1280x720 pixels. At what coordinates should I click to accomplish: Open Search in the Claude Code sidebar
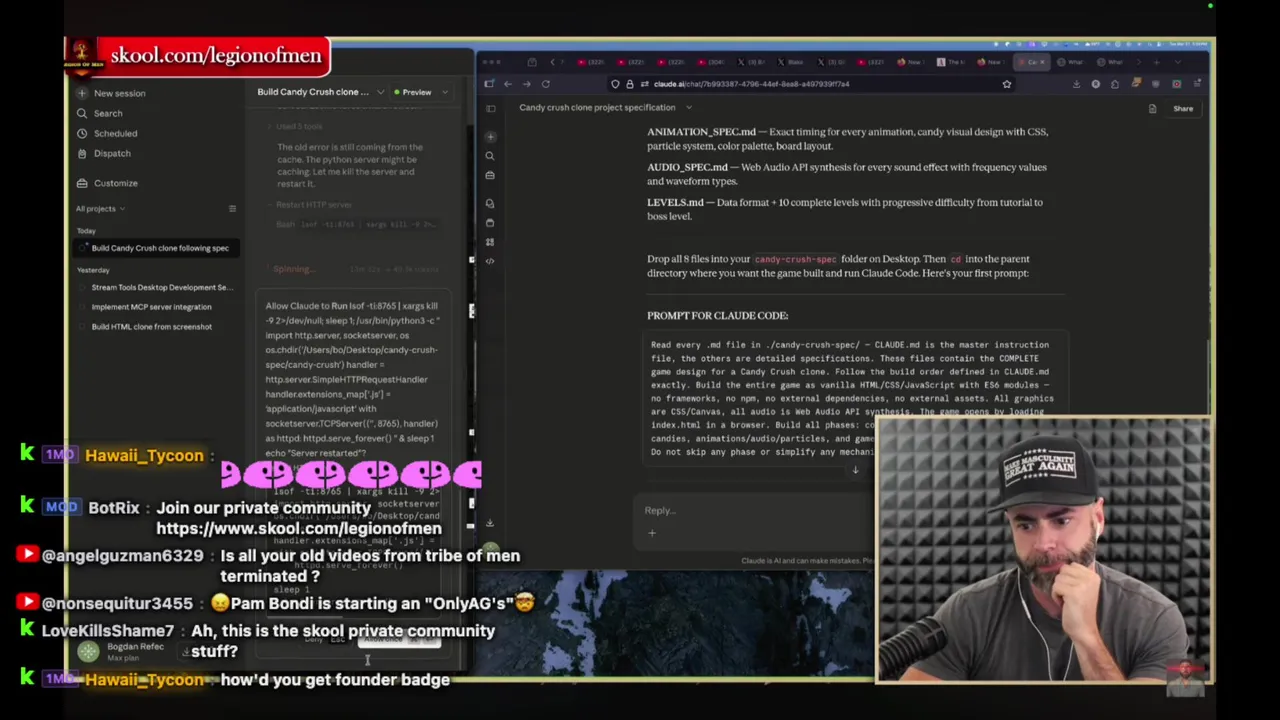[x=99, y=113]
